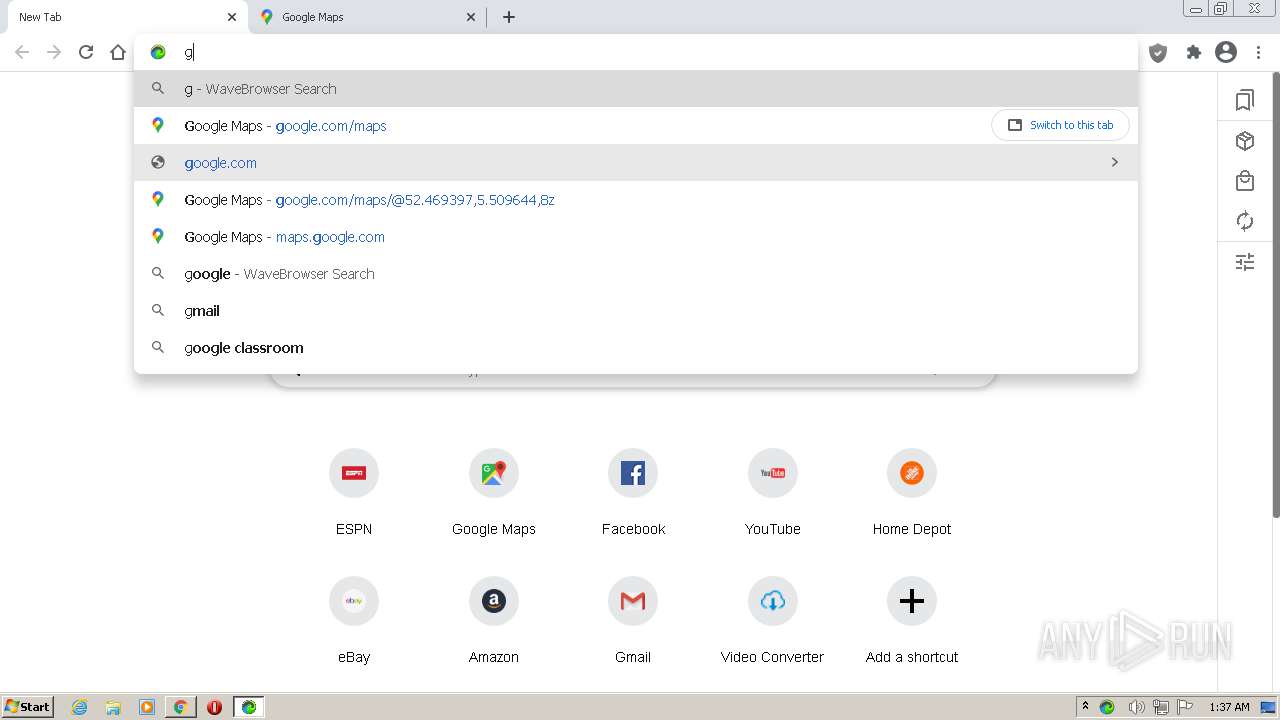Open the media player taskbar icon

pos(147,707)
